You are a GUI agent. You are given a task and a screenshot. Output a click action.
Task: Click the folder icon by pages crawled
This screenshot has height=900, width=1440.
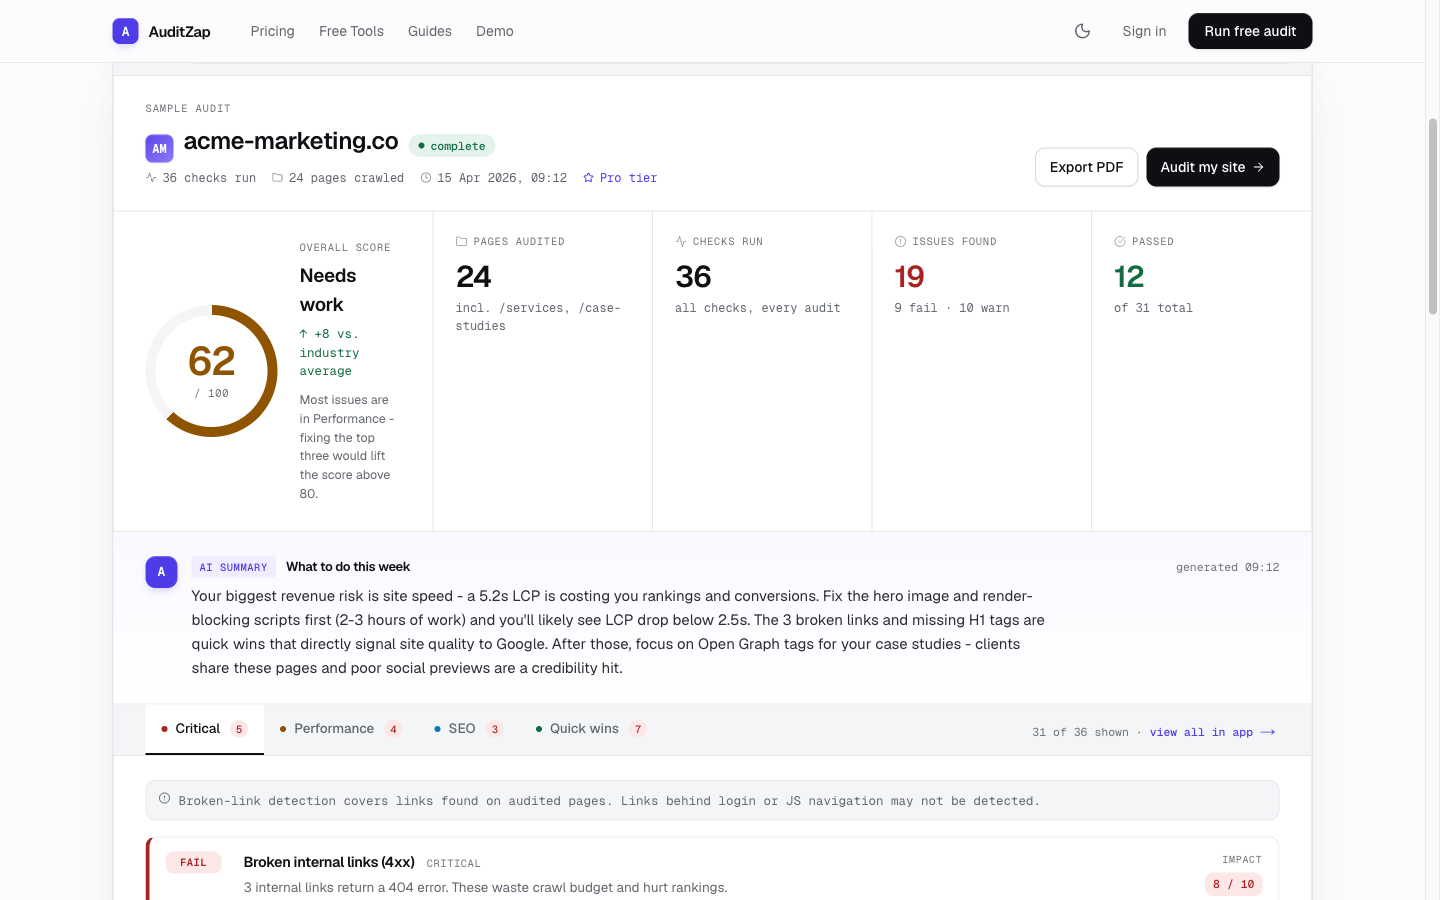(x=277, y=178)
